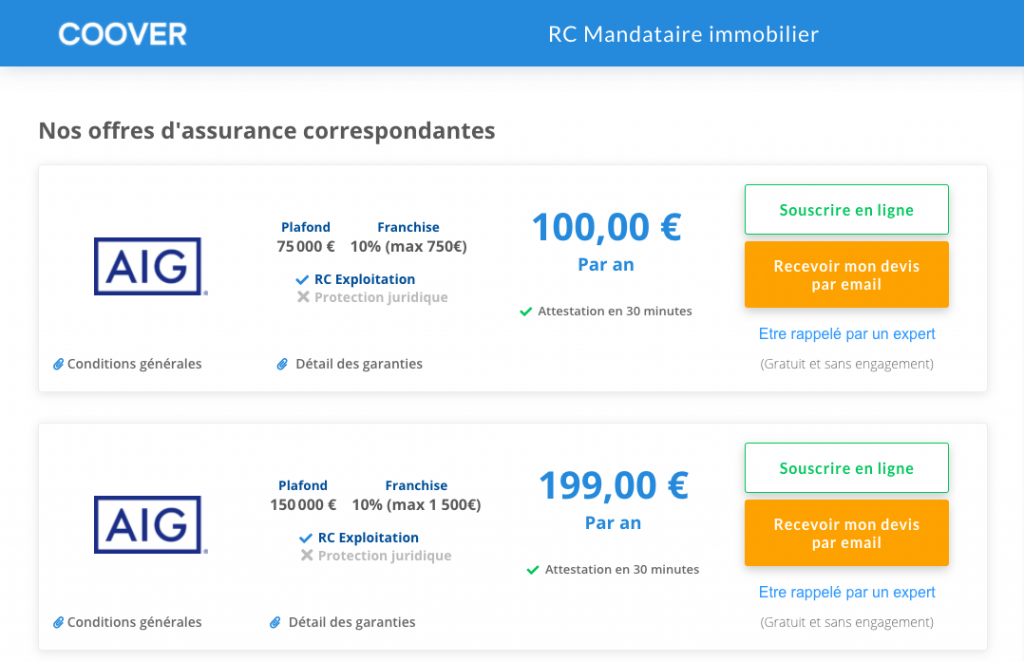
Task: Click the paperclip icon beside the second Détail des garanties
Action: tap(275, 623)
